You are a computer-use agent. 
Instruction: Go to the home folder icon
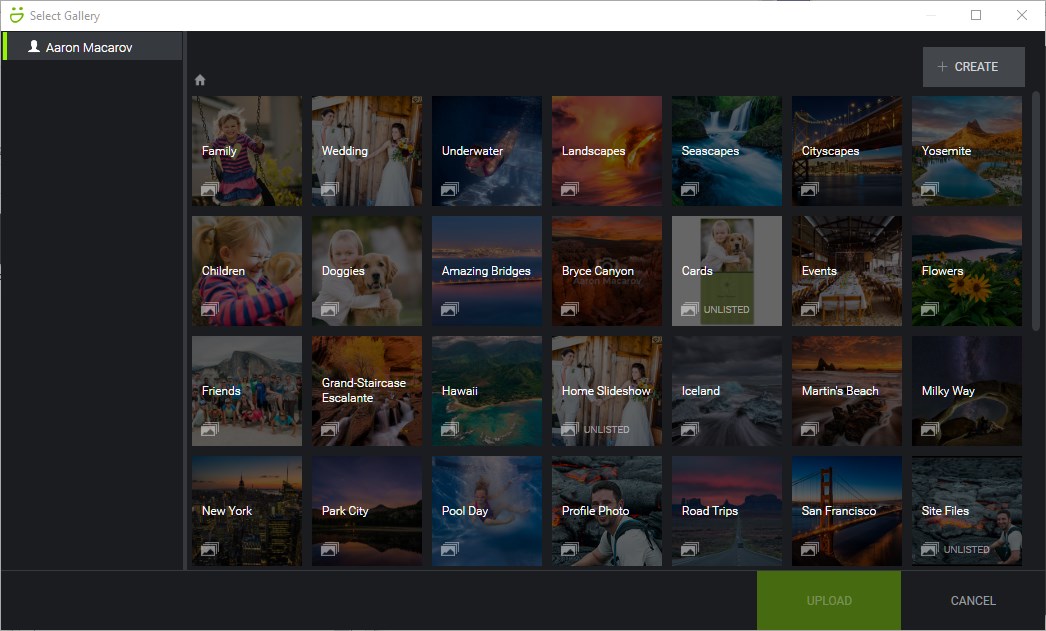[199, 80]
